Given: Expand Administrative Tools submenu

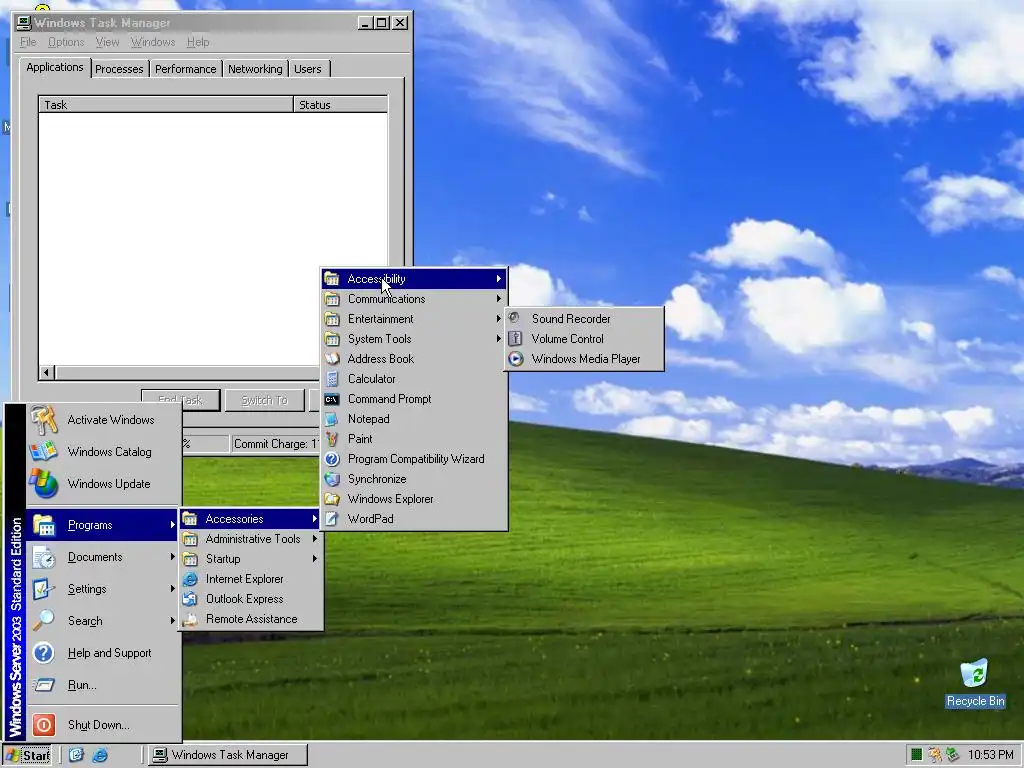Looking at the screenshot, I should click(x=251, y=539).
